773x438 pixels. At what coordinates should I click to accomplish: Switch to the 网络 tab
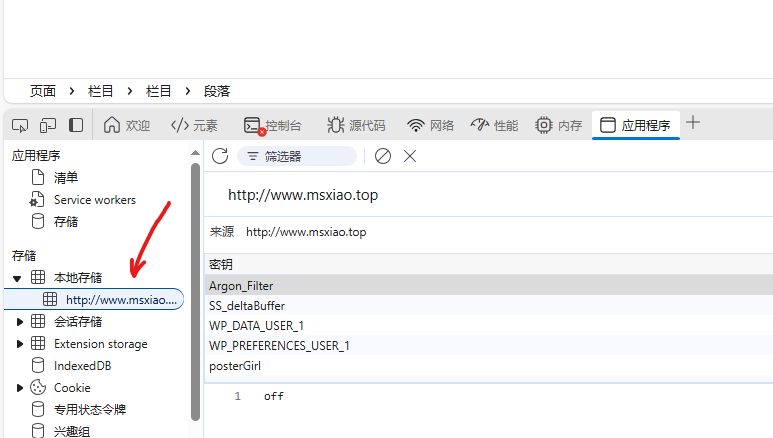point(430,125)
